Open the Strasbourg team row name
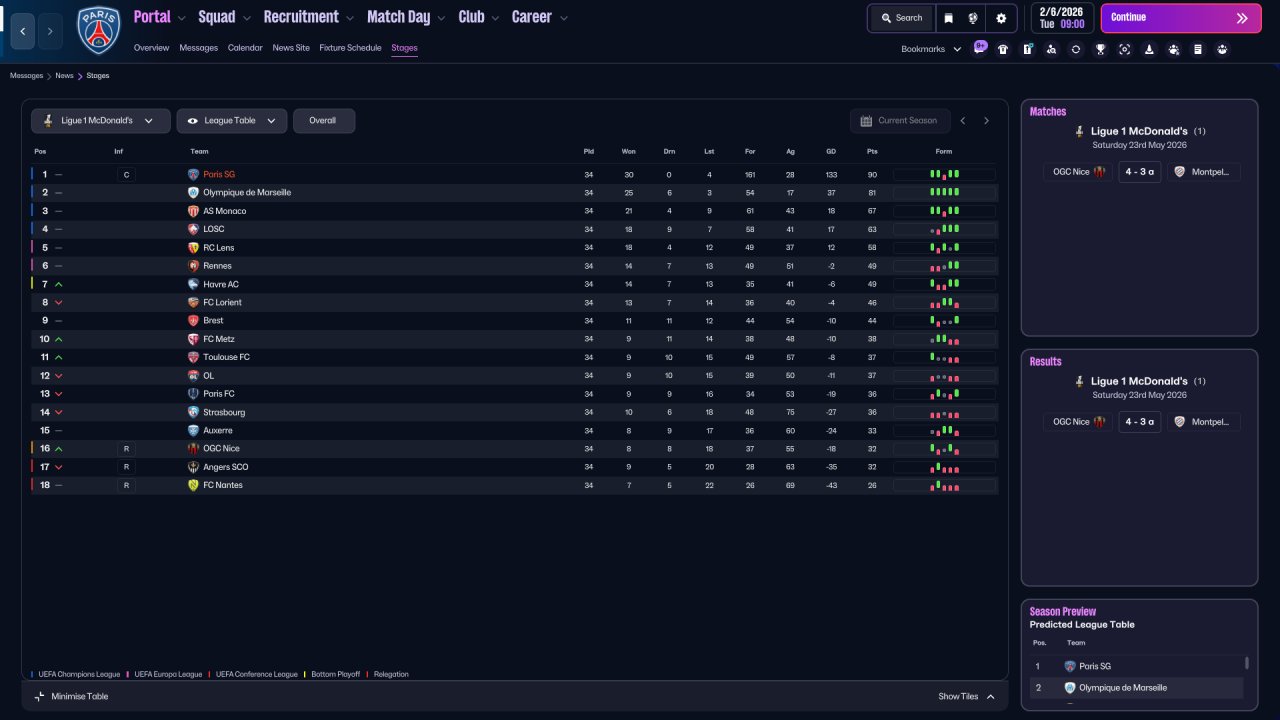Screen dimensions: 1280x720 (x=224, y=412)
